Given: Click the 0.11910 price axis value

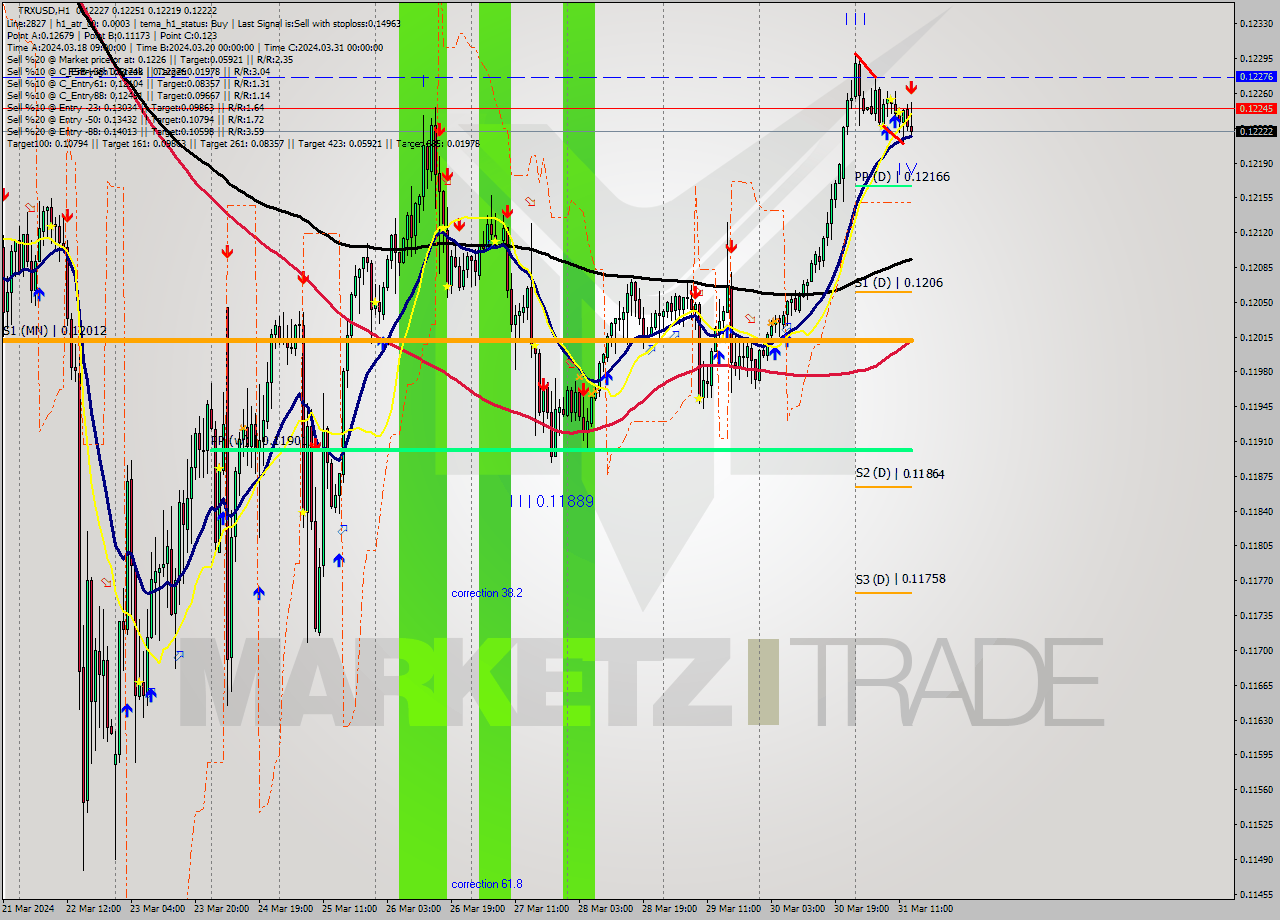Looking at the screenshot, I should coord(1255,441).
